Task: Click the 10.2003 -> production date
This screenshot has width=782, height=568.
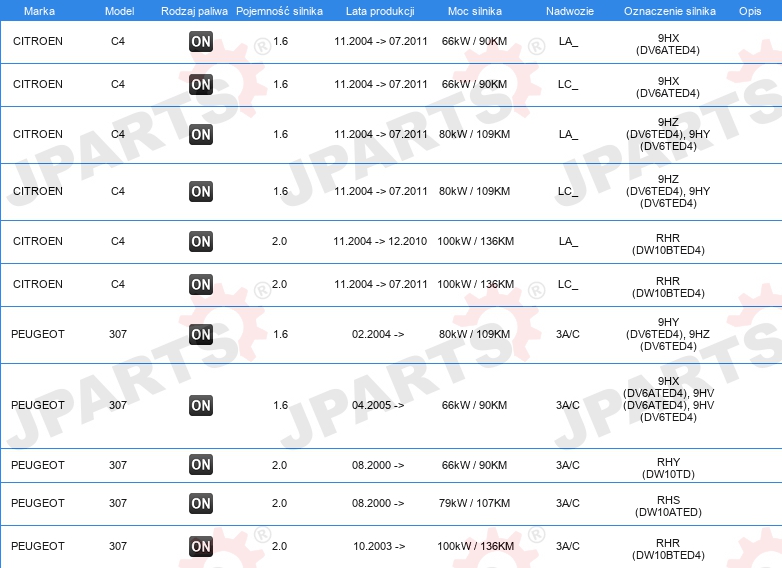Action: [x=379, y=546]
